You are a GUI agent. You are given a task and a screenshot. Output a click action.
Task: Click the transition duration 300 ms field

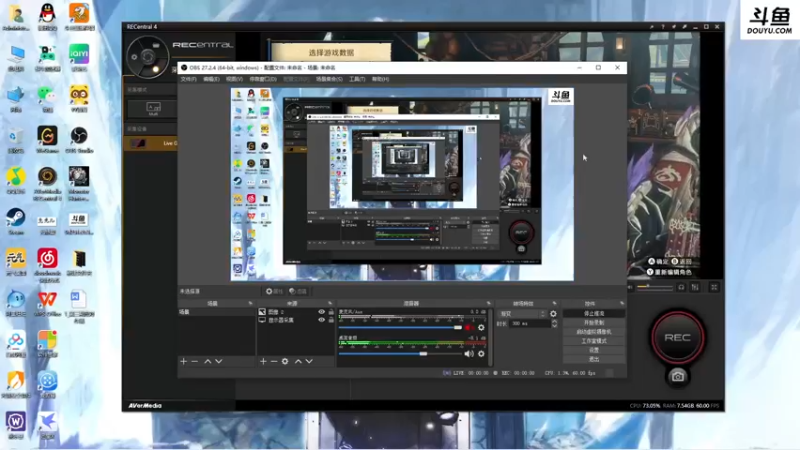[530, 323]
